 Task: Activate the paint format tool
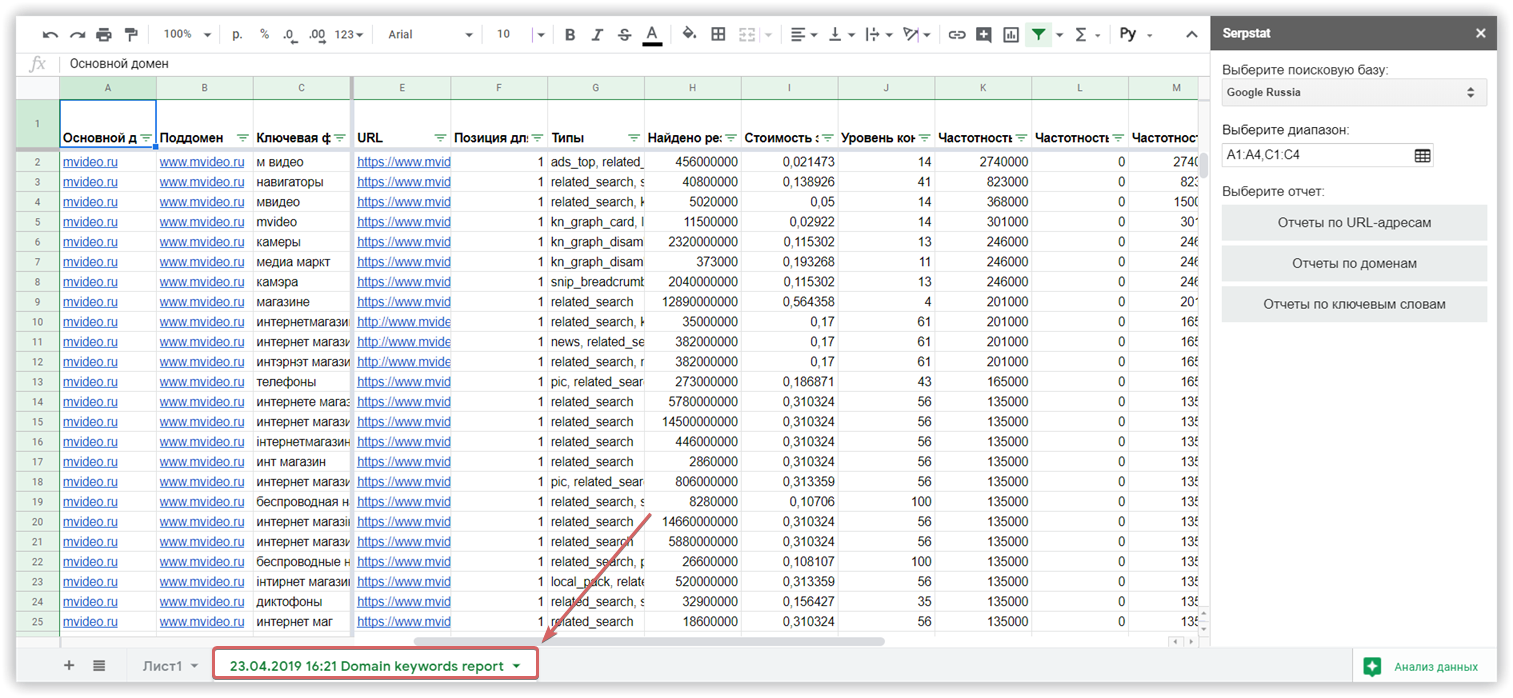click(131, 35)
